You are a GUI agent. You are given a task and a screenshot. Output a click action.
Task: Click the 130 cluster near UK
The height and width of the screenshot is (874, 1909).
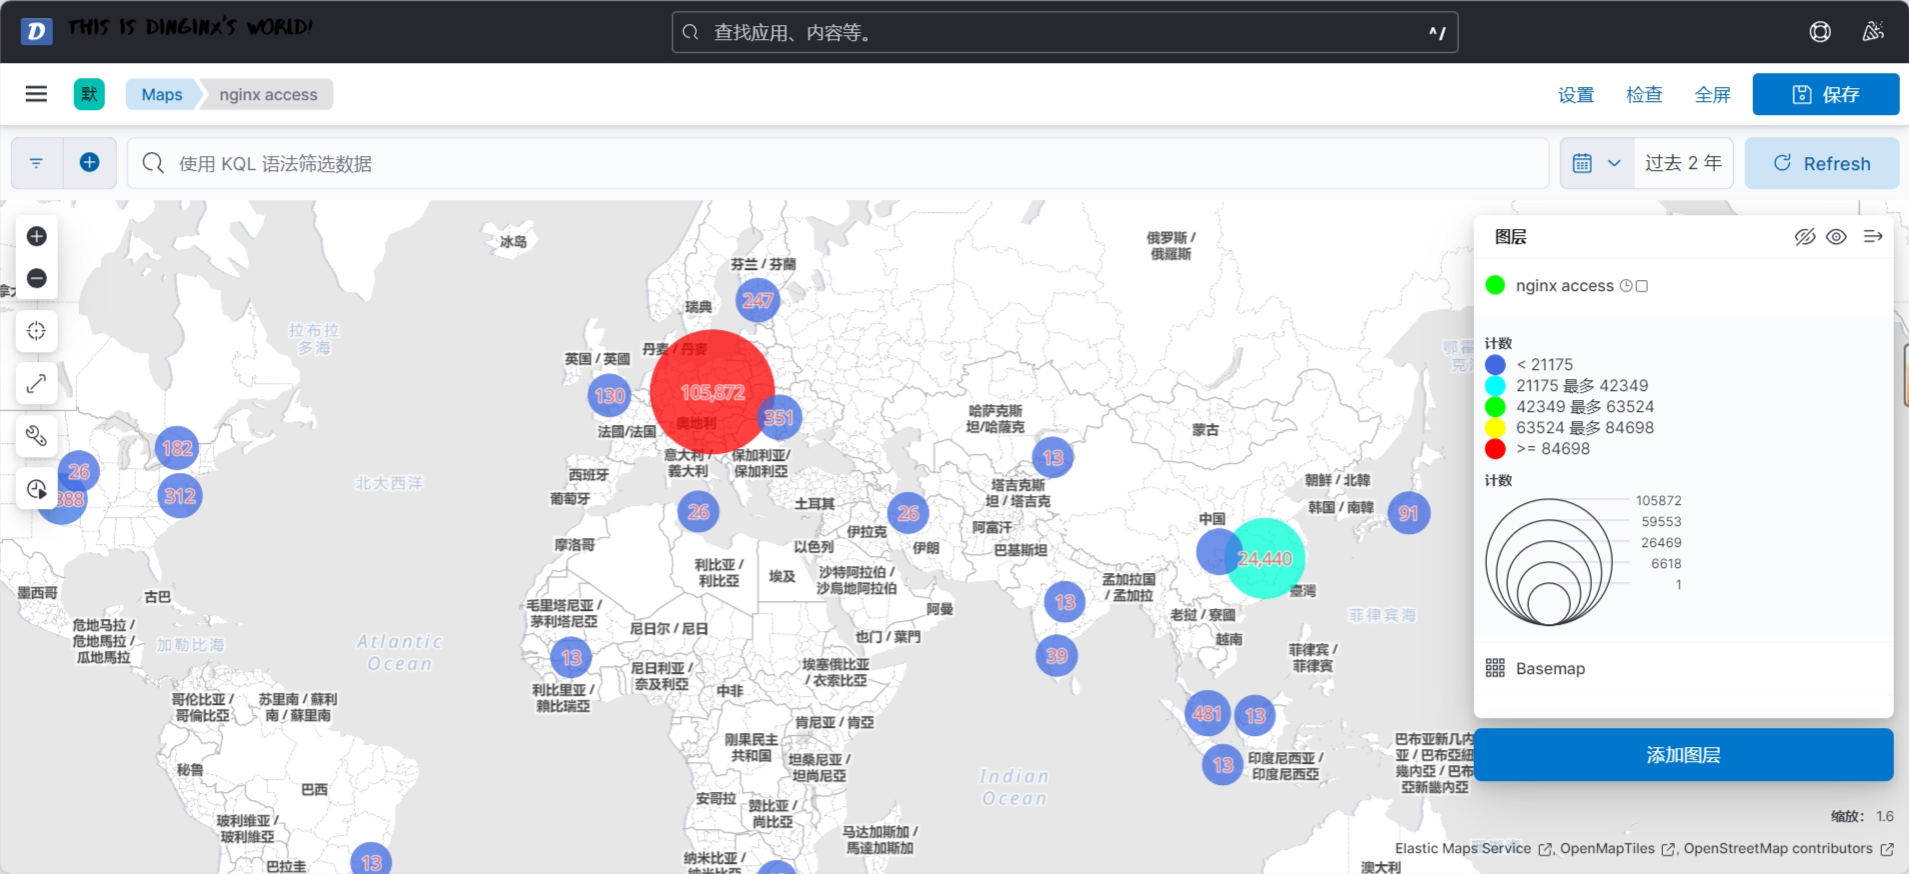[609, 395]
